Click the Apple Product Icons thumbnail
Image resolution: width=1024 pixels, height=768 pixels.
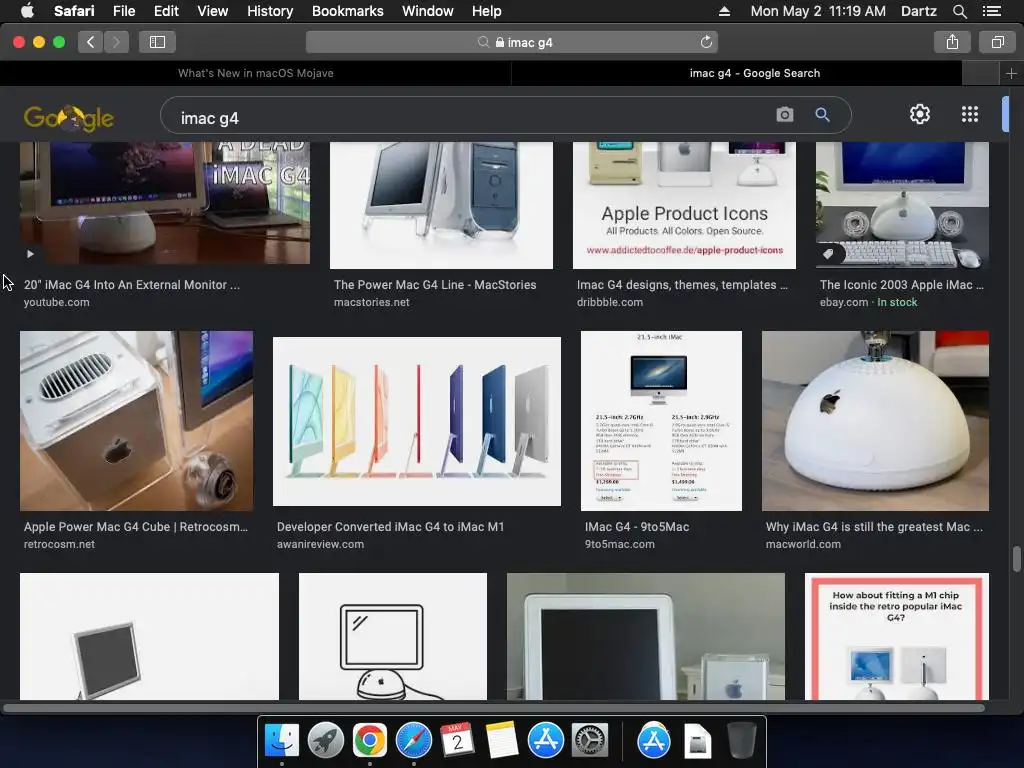[x=684, y=205]
